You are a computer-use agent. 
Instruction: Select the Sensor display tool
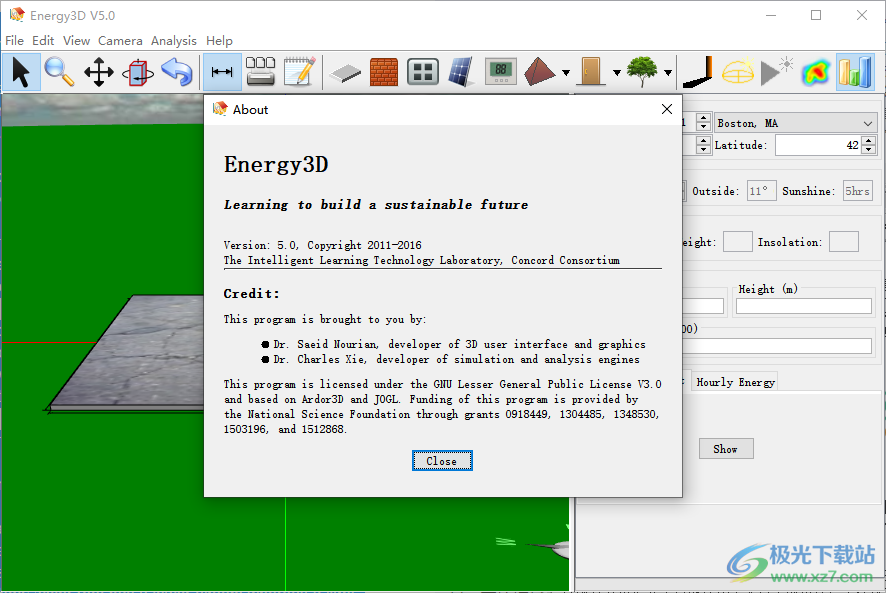pyautogui.click(x=501, y=72)
